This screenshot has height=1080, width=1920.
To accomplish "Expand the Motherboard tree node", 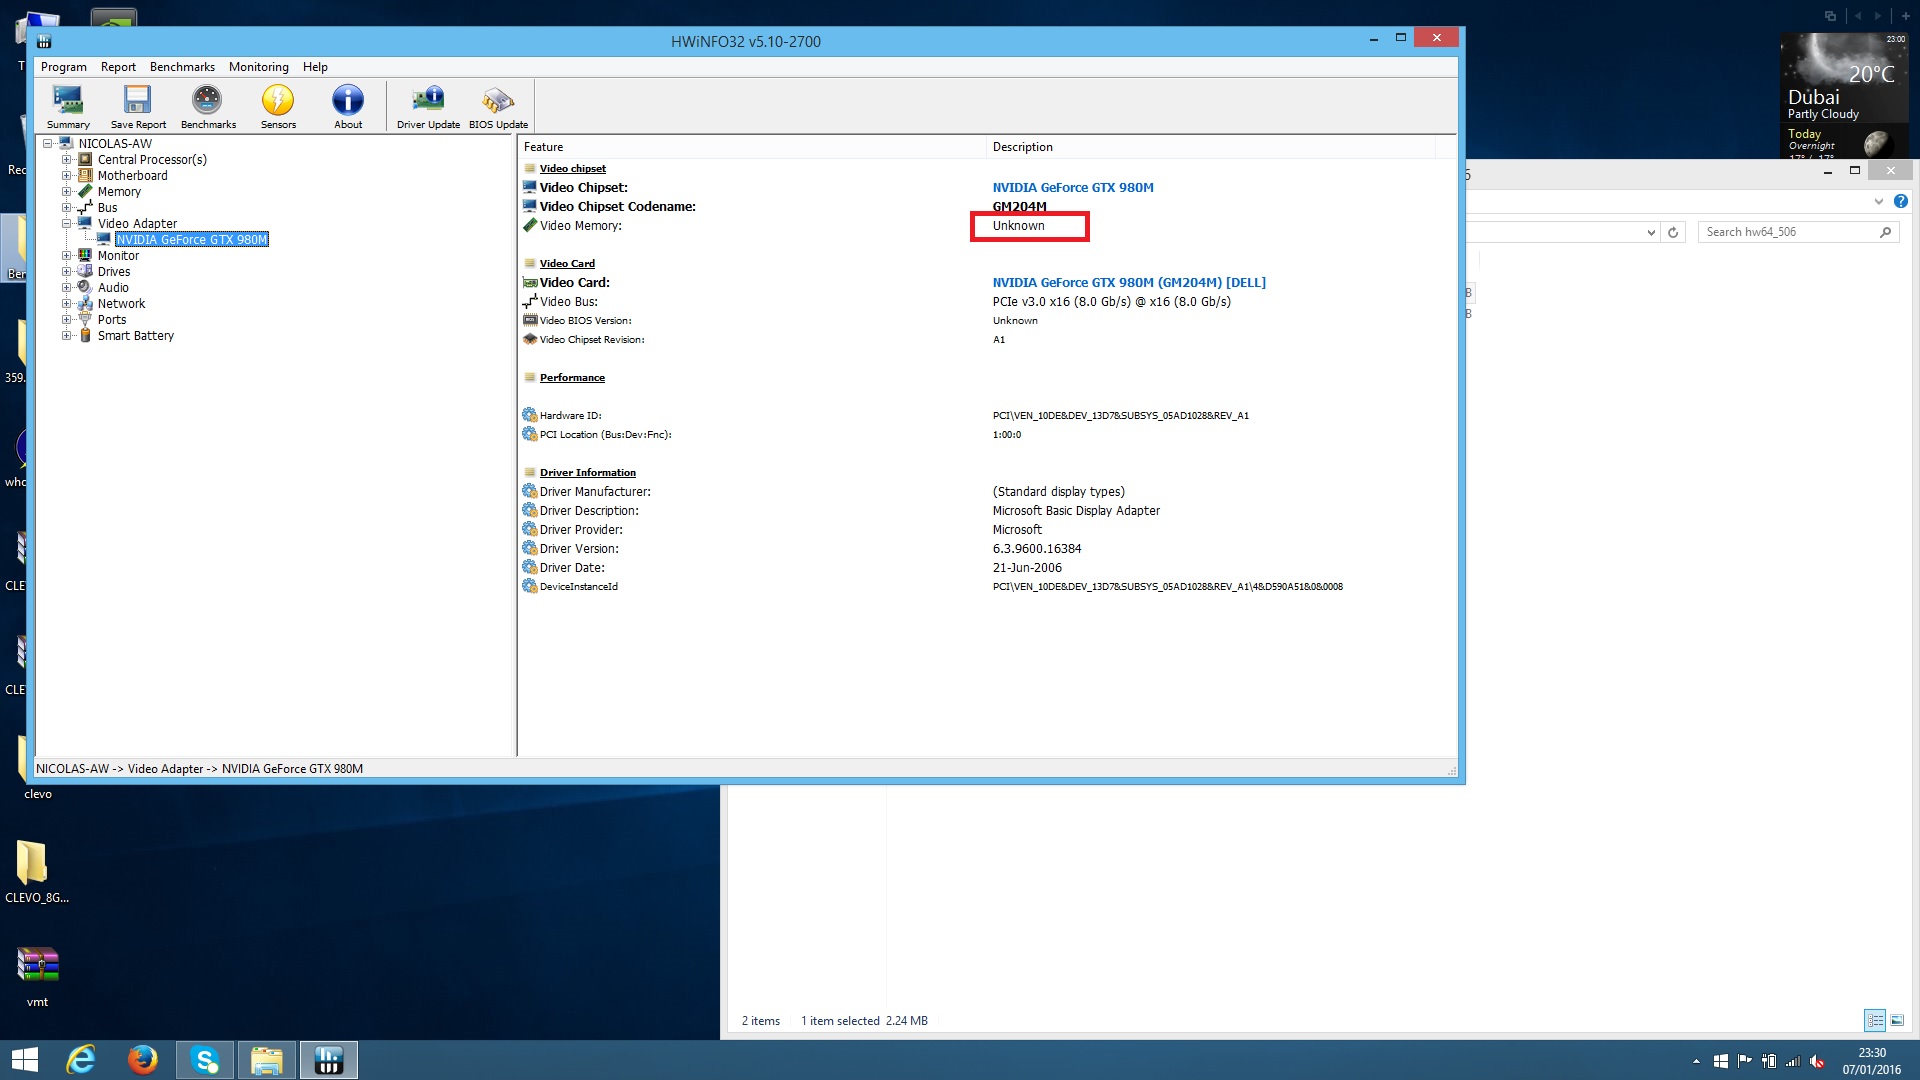I will (x=66, y=175).
